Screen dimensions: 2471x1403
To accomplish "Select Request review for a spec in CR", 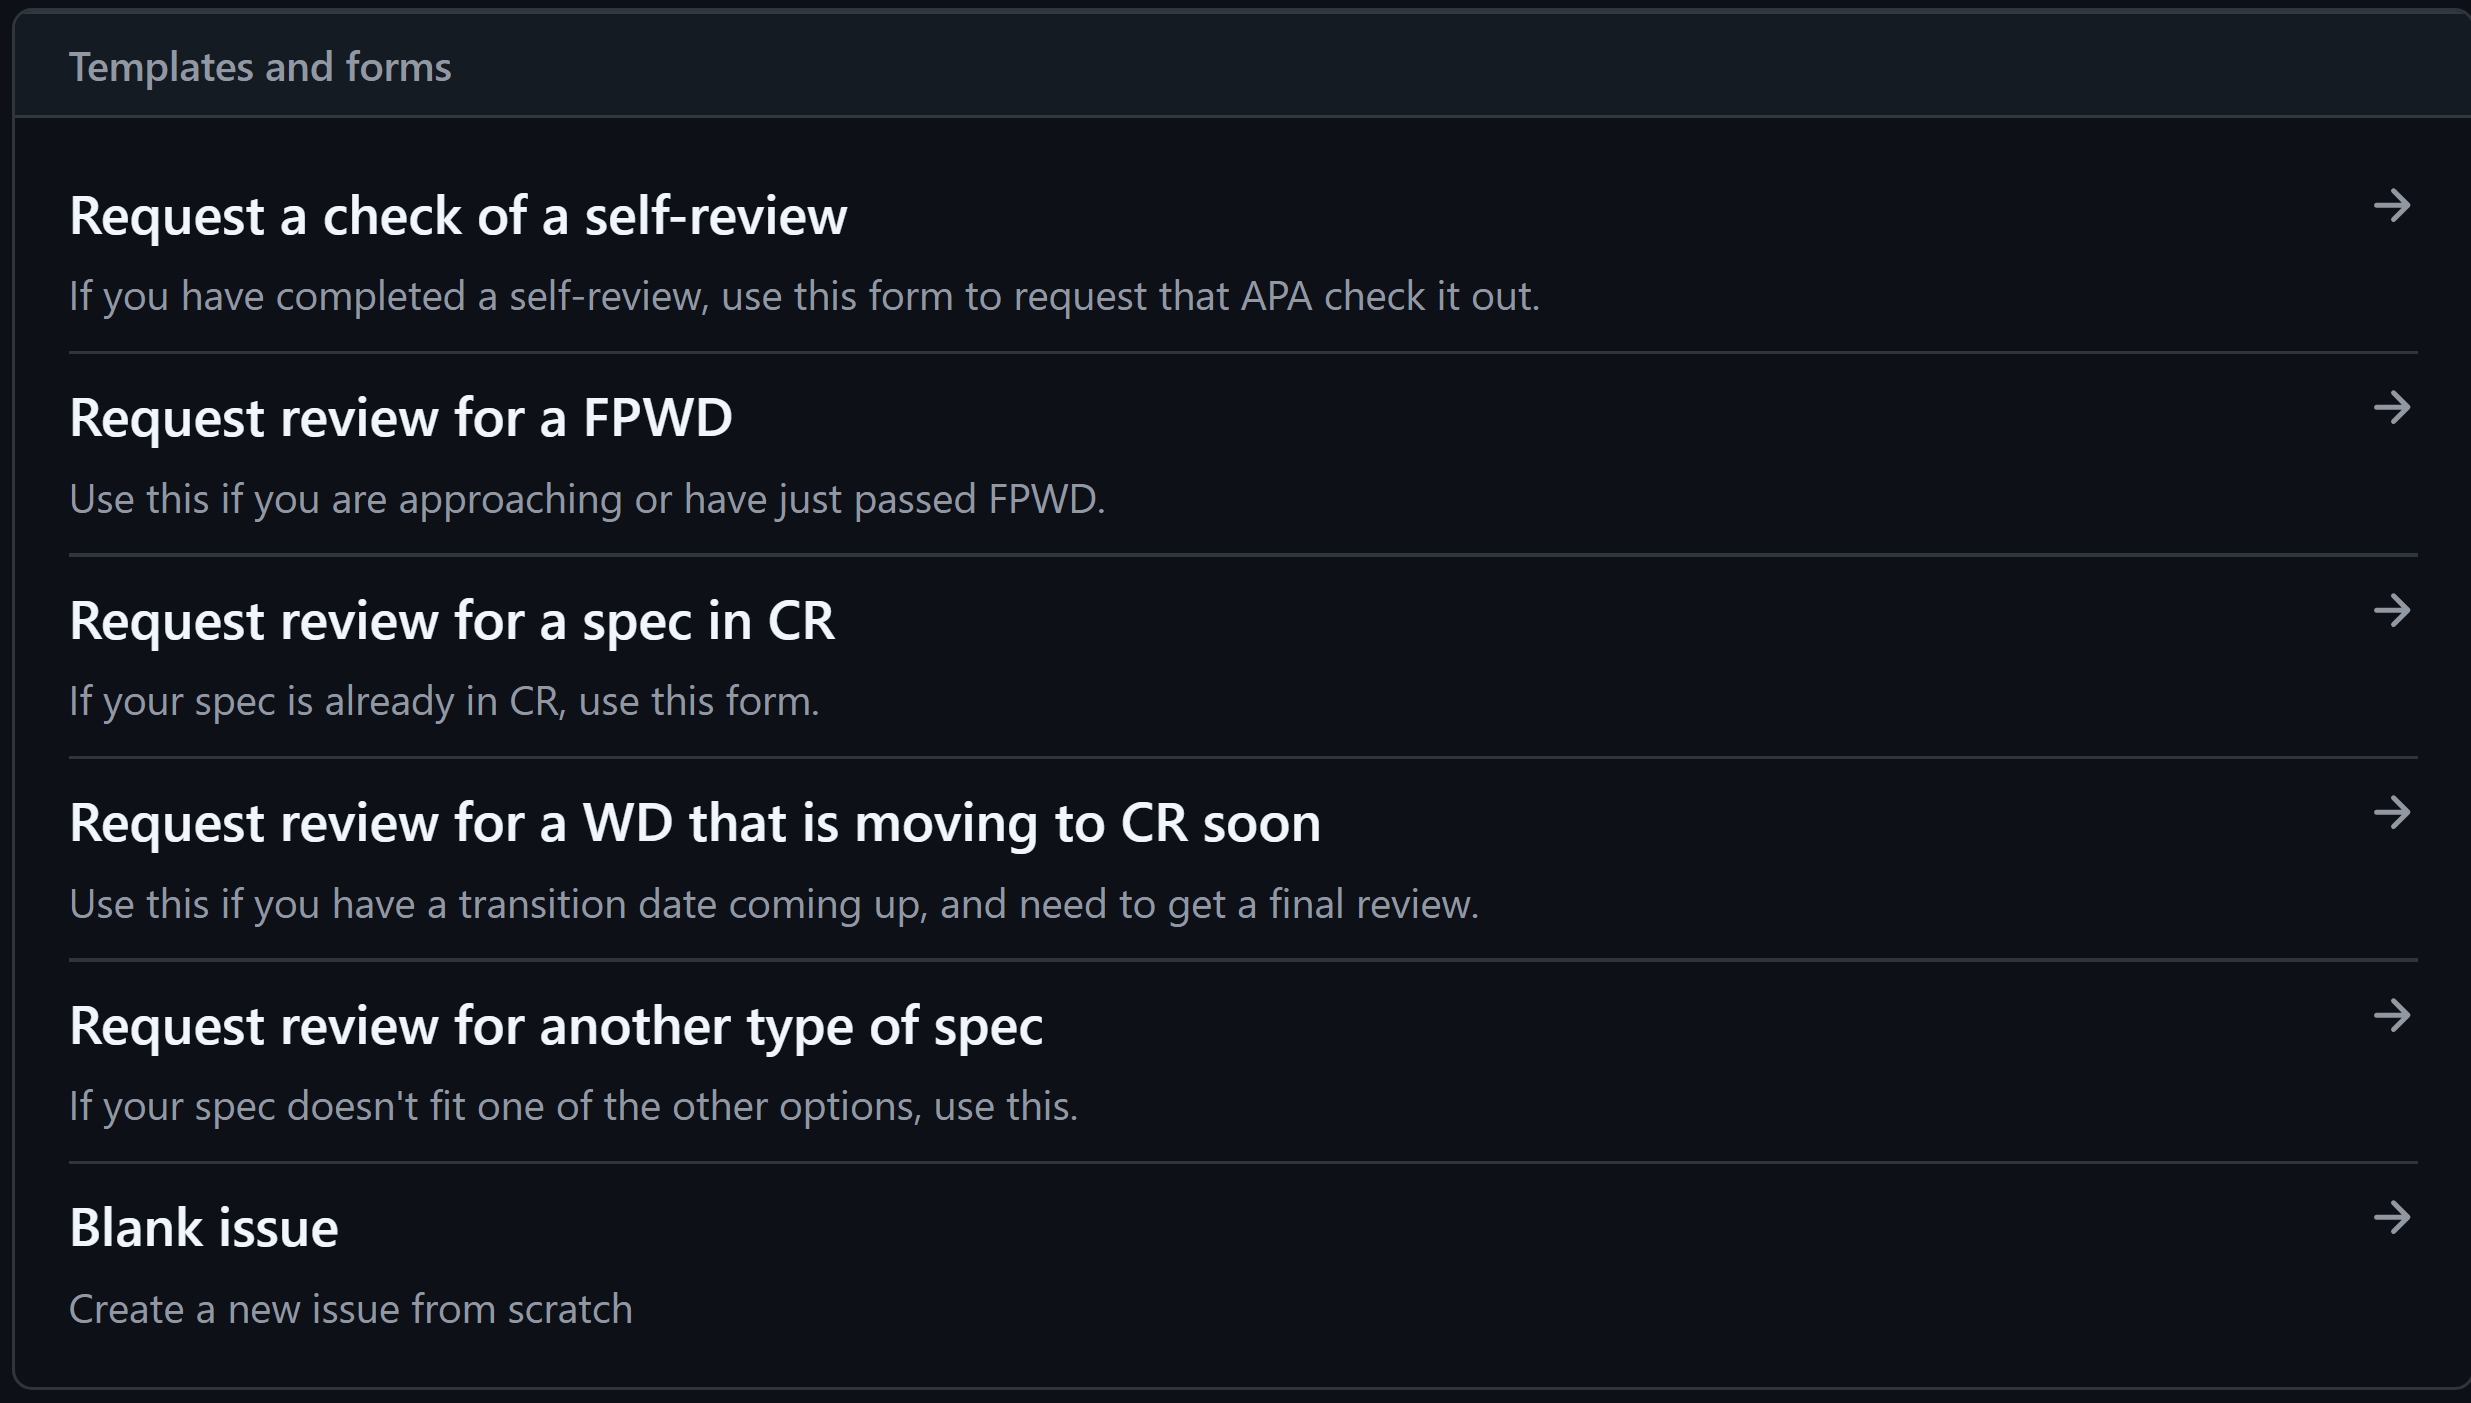I will pyautogui.click(x=453, y=620).
